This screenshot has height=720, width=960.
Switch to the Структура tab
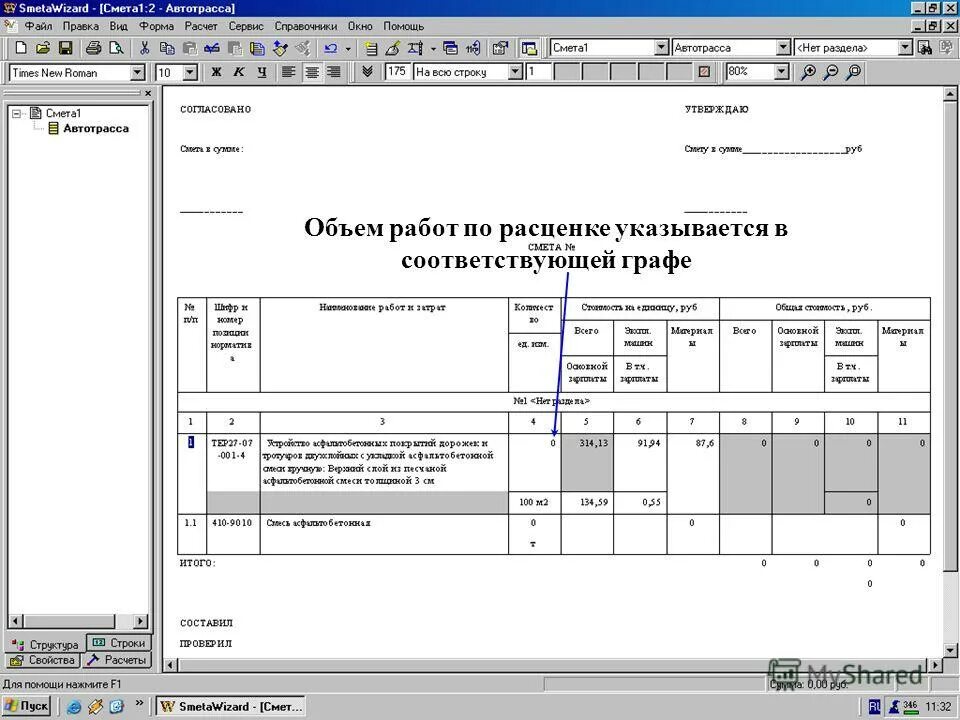46,644
